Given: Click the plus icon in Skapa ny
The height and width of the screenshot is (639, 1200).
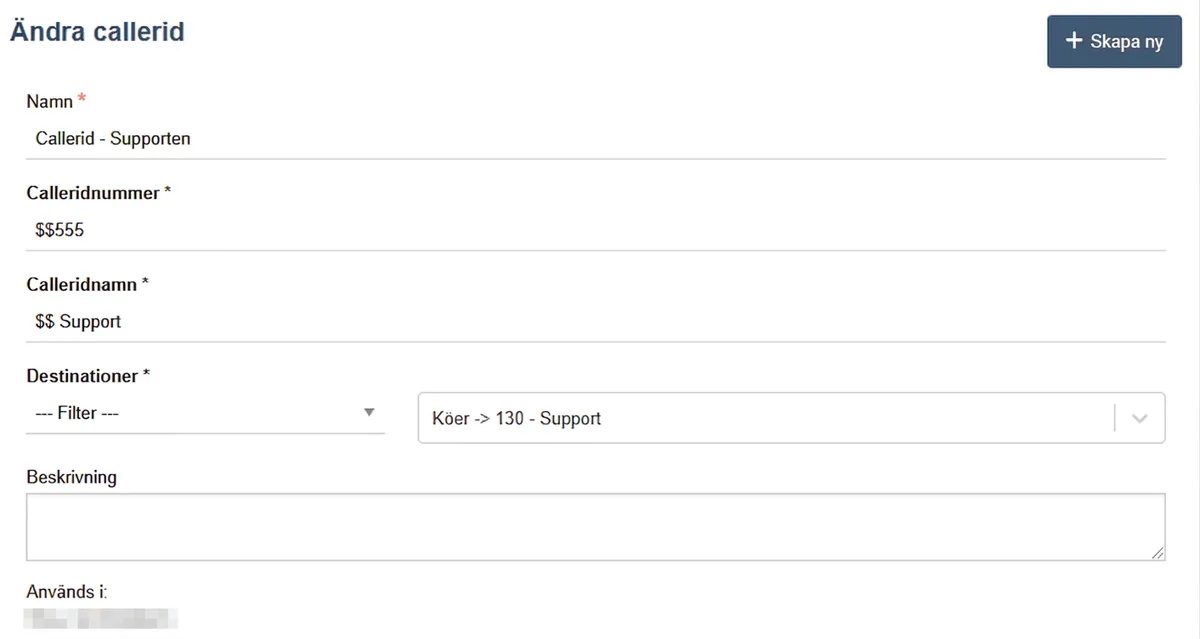Looking at the screenshot, I should pos(1074,41).
